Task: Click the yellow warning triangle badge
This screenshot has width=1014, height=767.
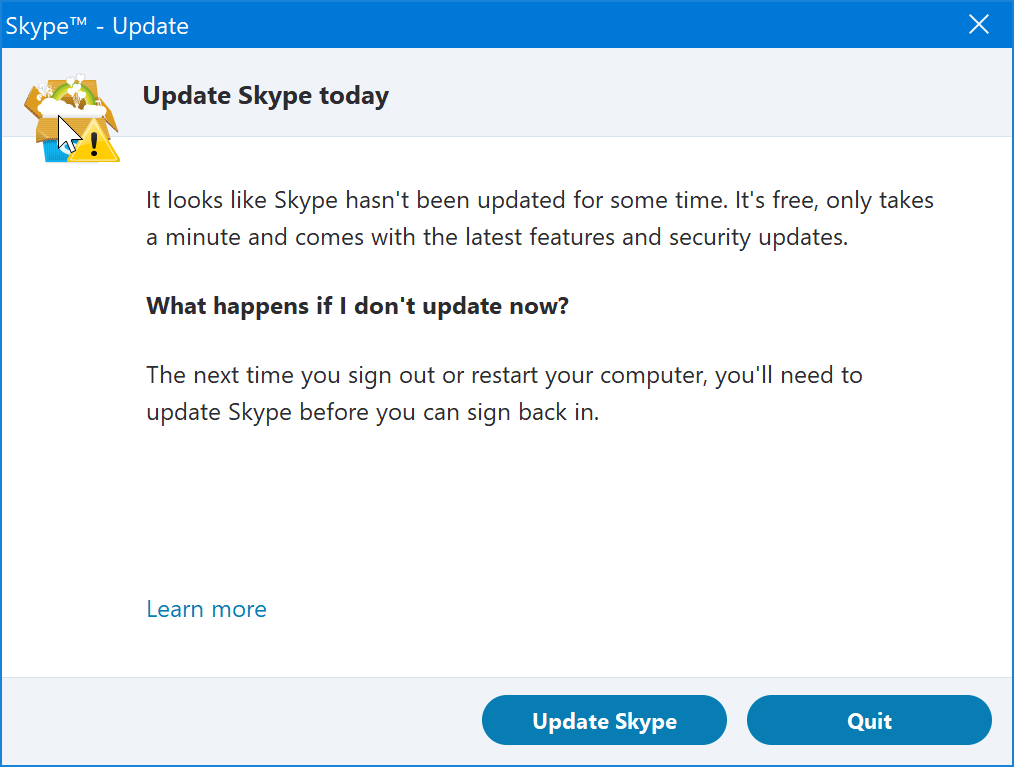Action: point(95,145)
